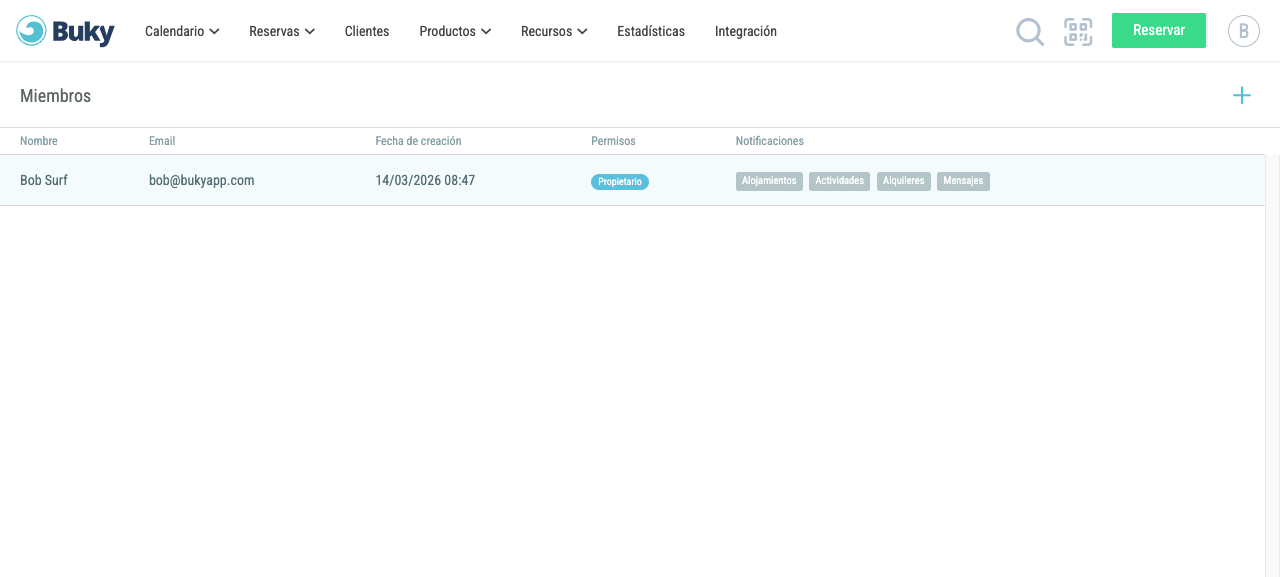Image resolution: width=1280 pixels, height=577 pixels.
Task: Open the Integración section
Action: tap(746, 31)
